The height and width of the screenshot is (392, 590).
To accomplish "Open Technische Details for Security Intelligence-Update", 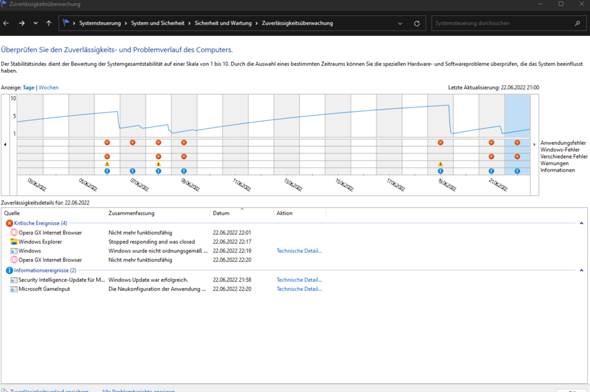I will tap(299, 280).
